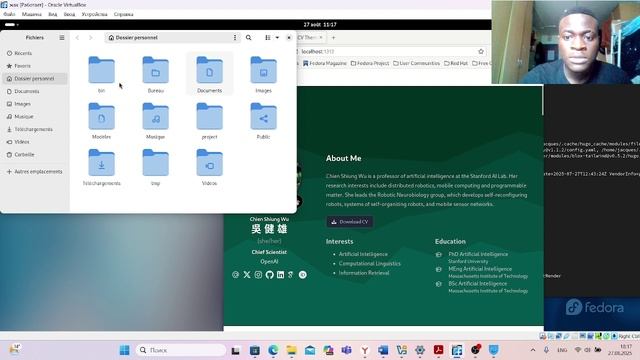Open the X (Twitter) profile icon
The width and height of the screenshot is (640, 360).
click(x=247, y=275)
